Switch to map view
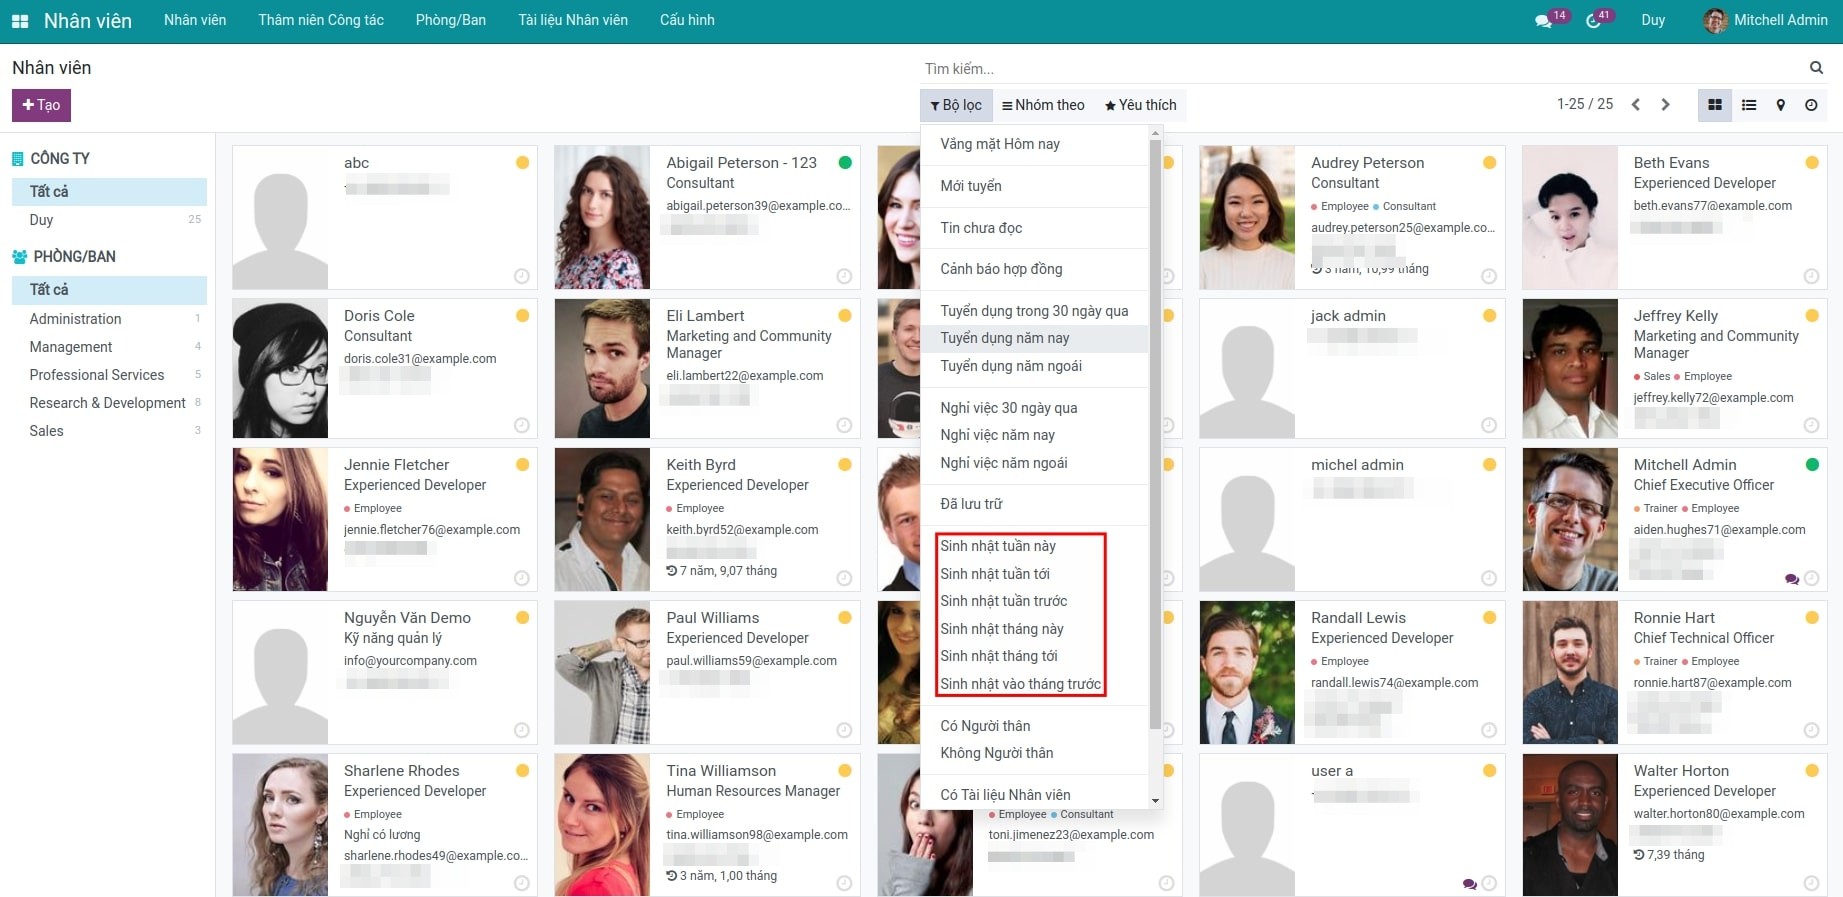This screenshot has height=897, width=1843. click(x=1780, y=105)
